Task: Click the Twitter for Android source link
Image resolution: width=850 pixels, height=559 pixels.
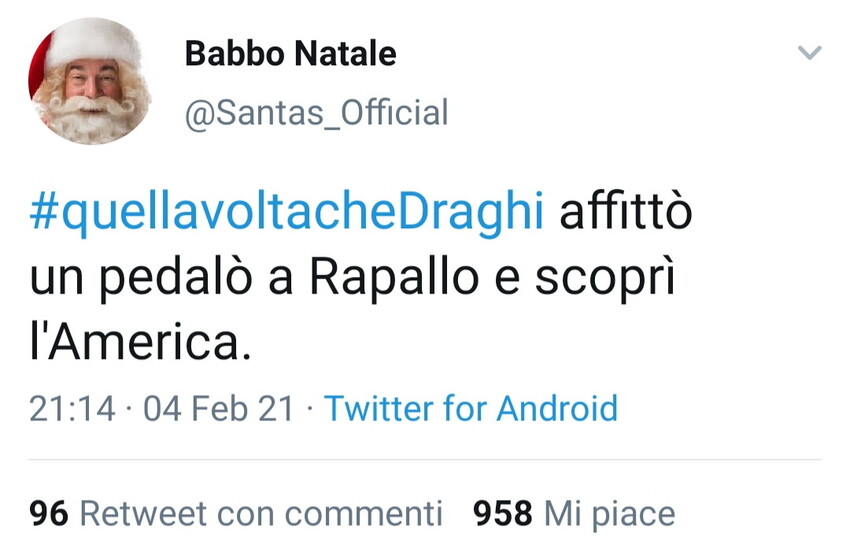Action: (x=471, y=408)
